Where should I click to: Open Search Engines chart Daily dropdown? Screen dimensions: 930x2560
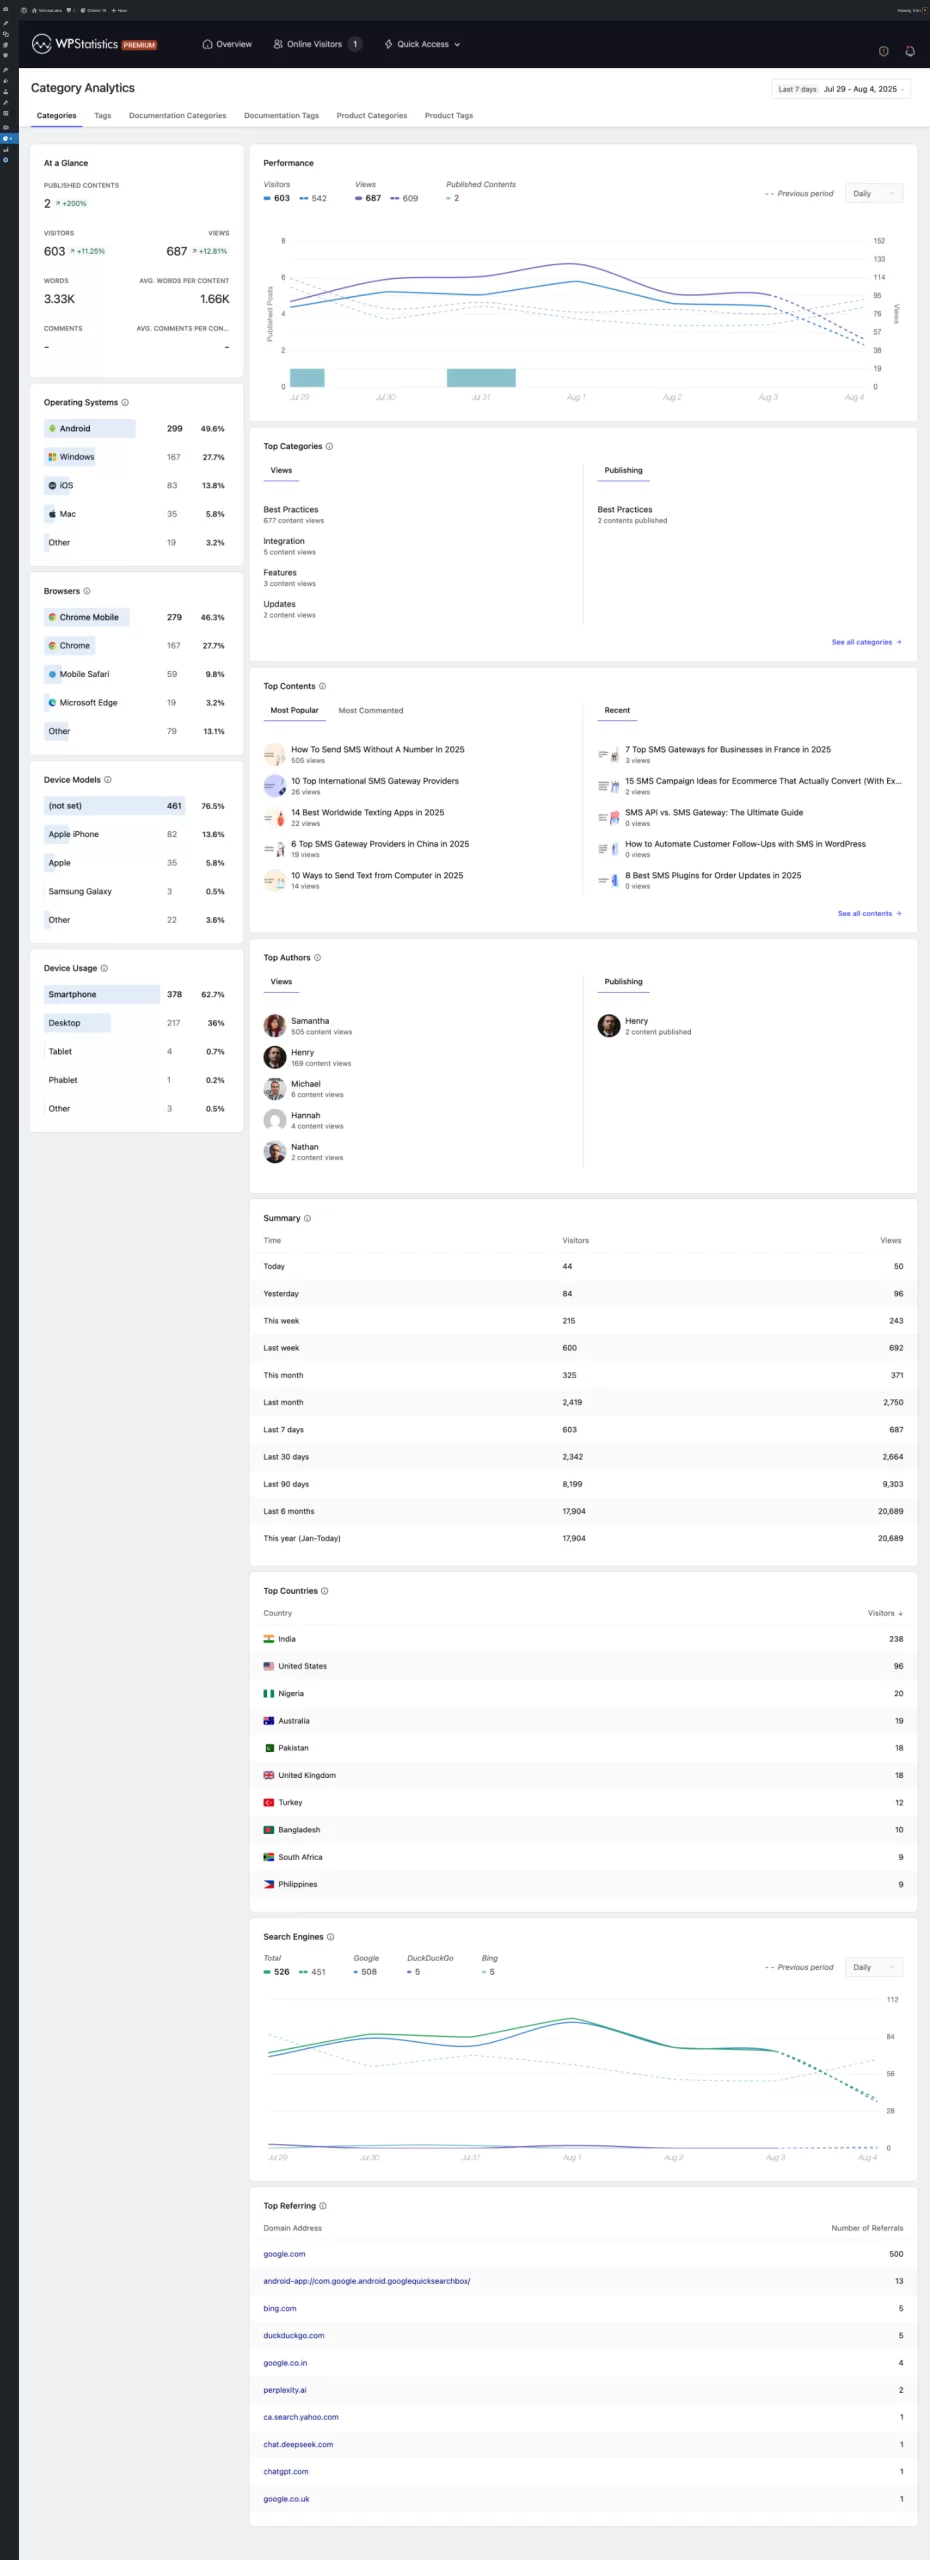point(874,1967)
